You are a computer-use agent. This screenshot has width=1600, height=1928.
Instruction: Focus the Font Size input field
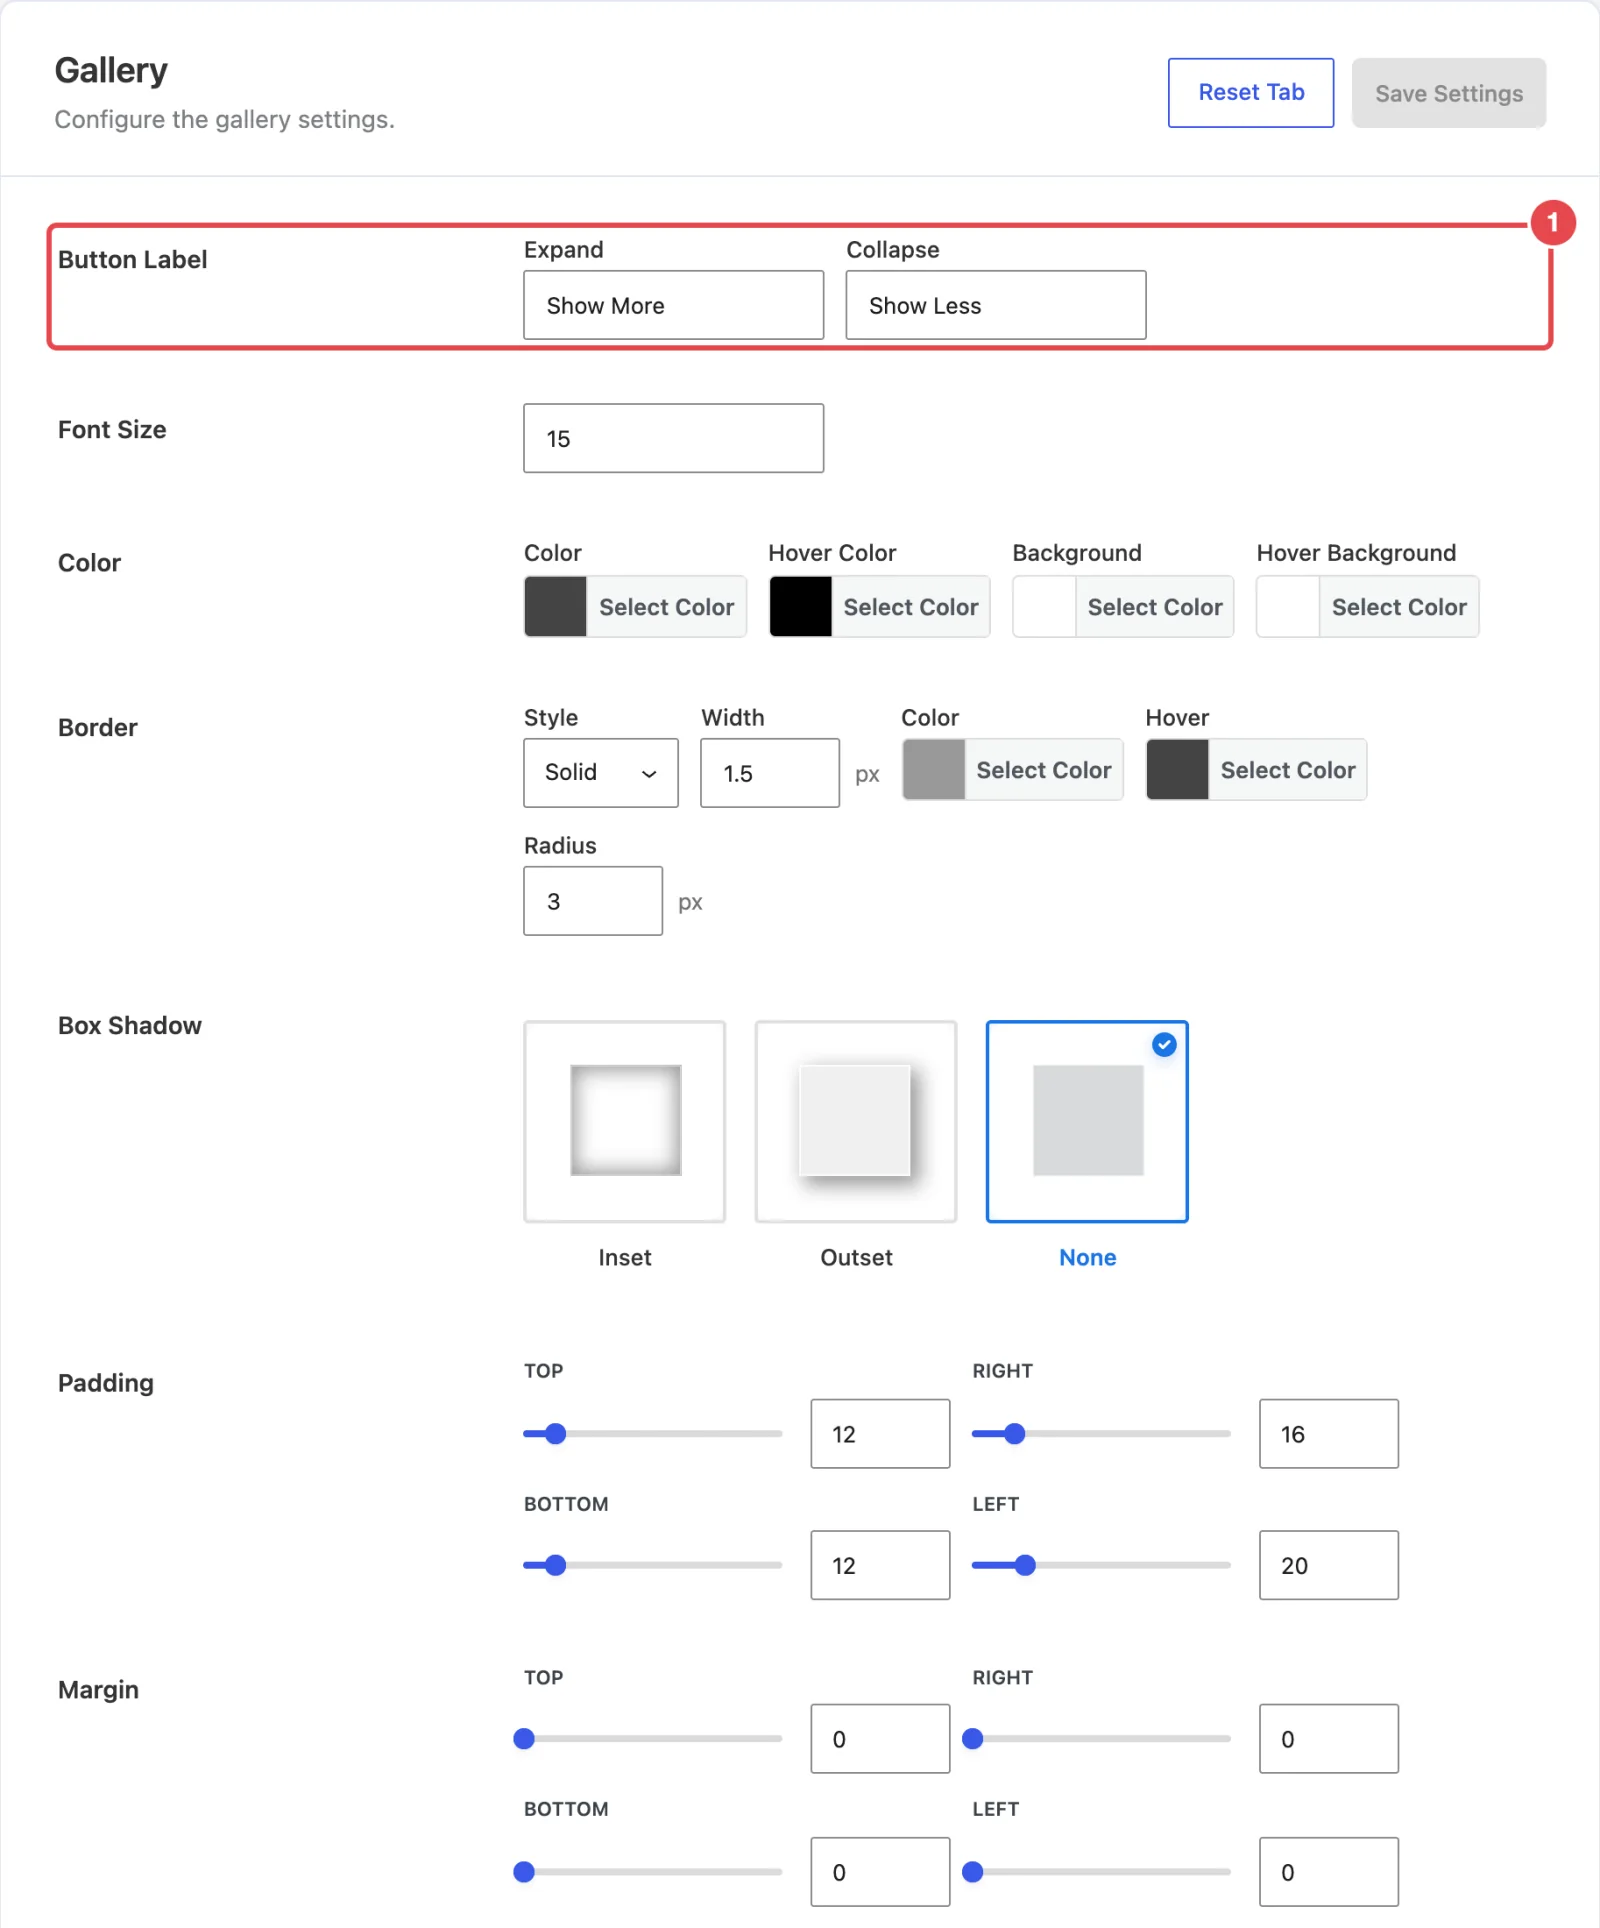pos(673,438)
